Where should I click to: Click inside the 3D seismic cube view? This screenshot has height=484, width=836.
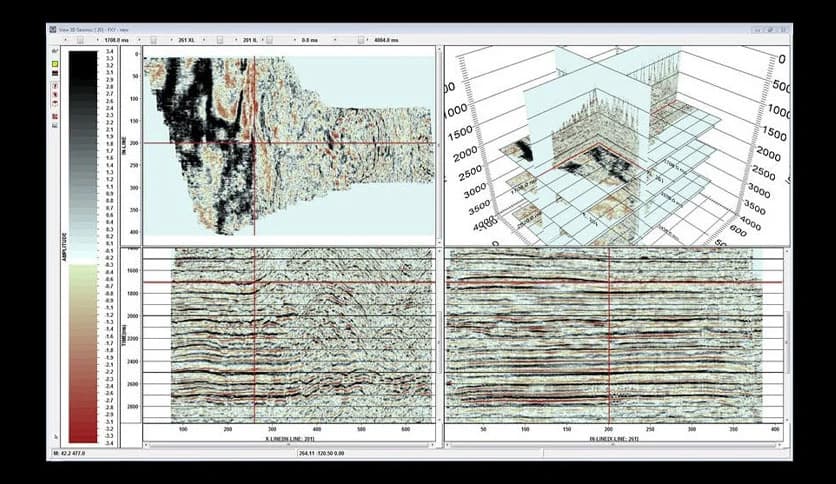pos(617,145)
